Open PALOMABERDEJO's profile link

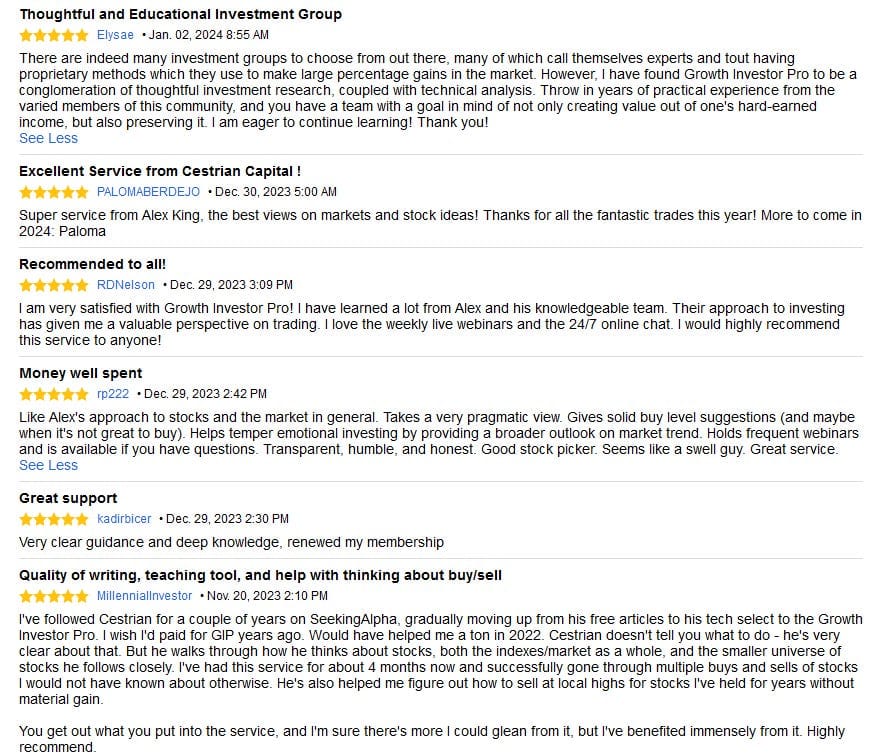148,192
